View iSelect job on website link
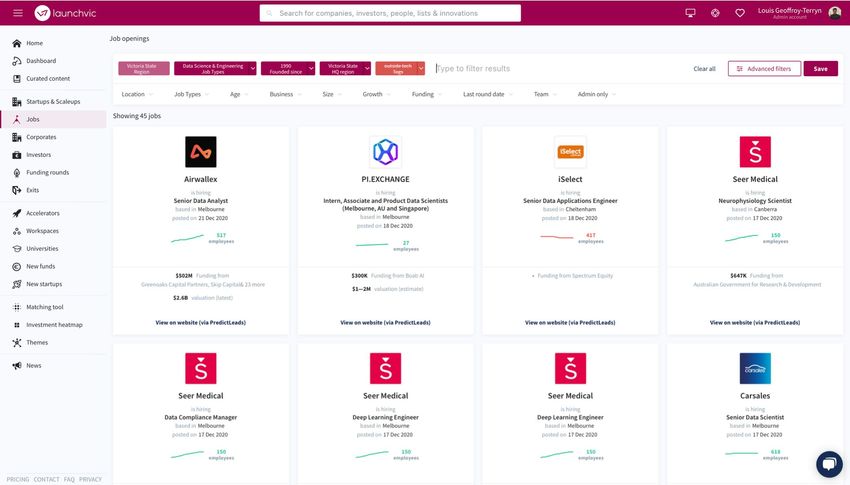 pos(570,322)
